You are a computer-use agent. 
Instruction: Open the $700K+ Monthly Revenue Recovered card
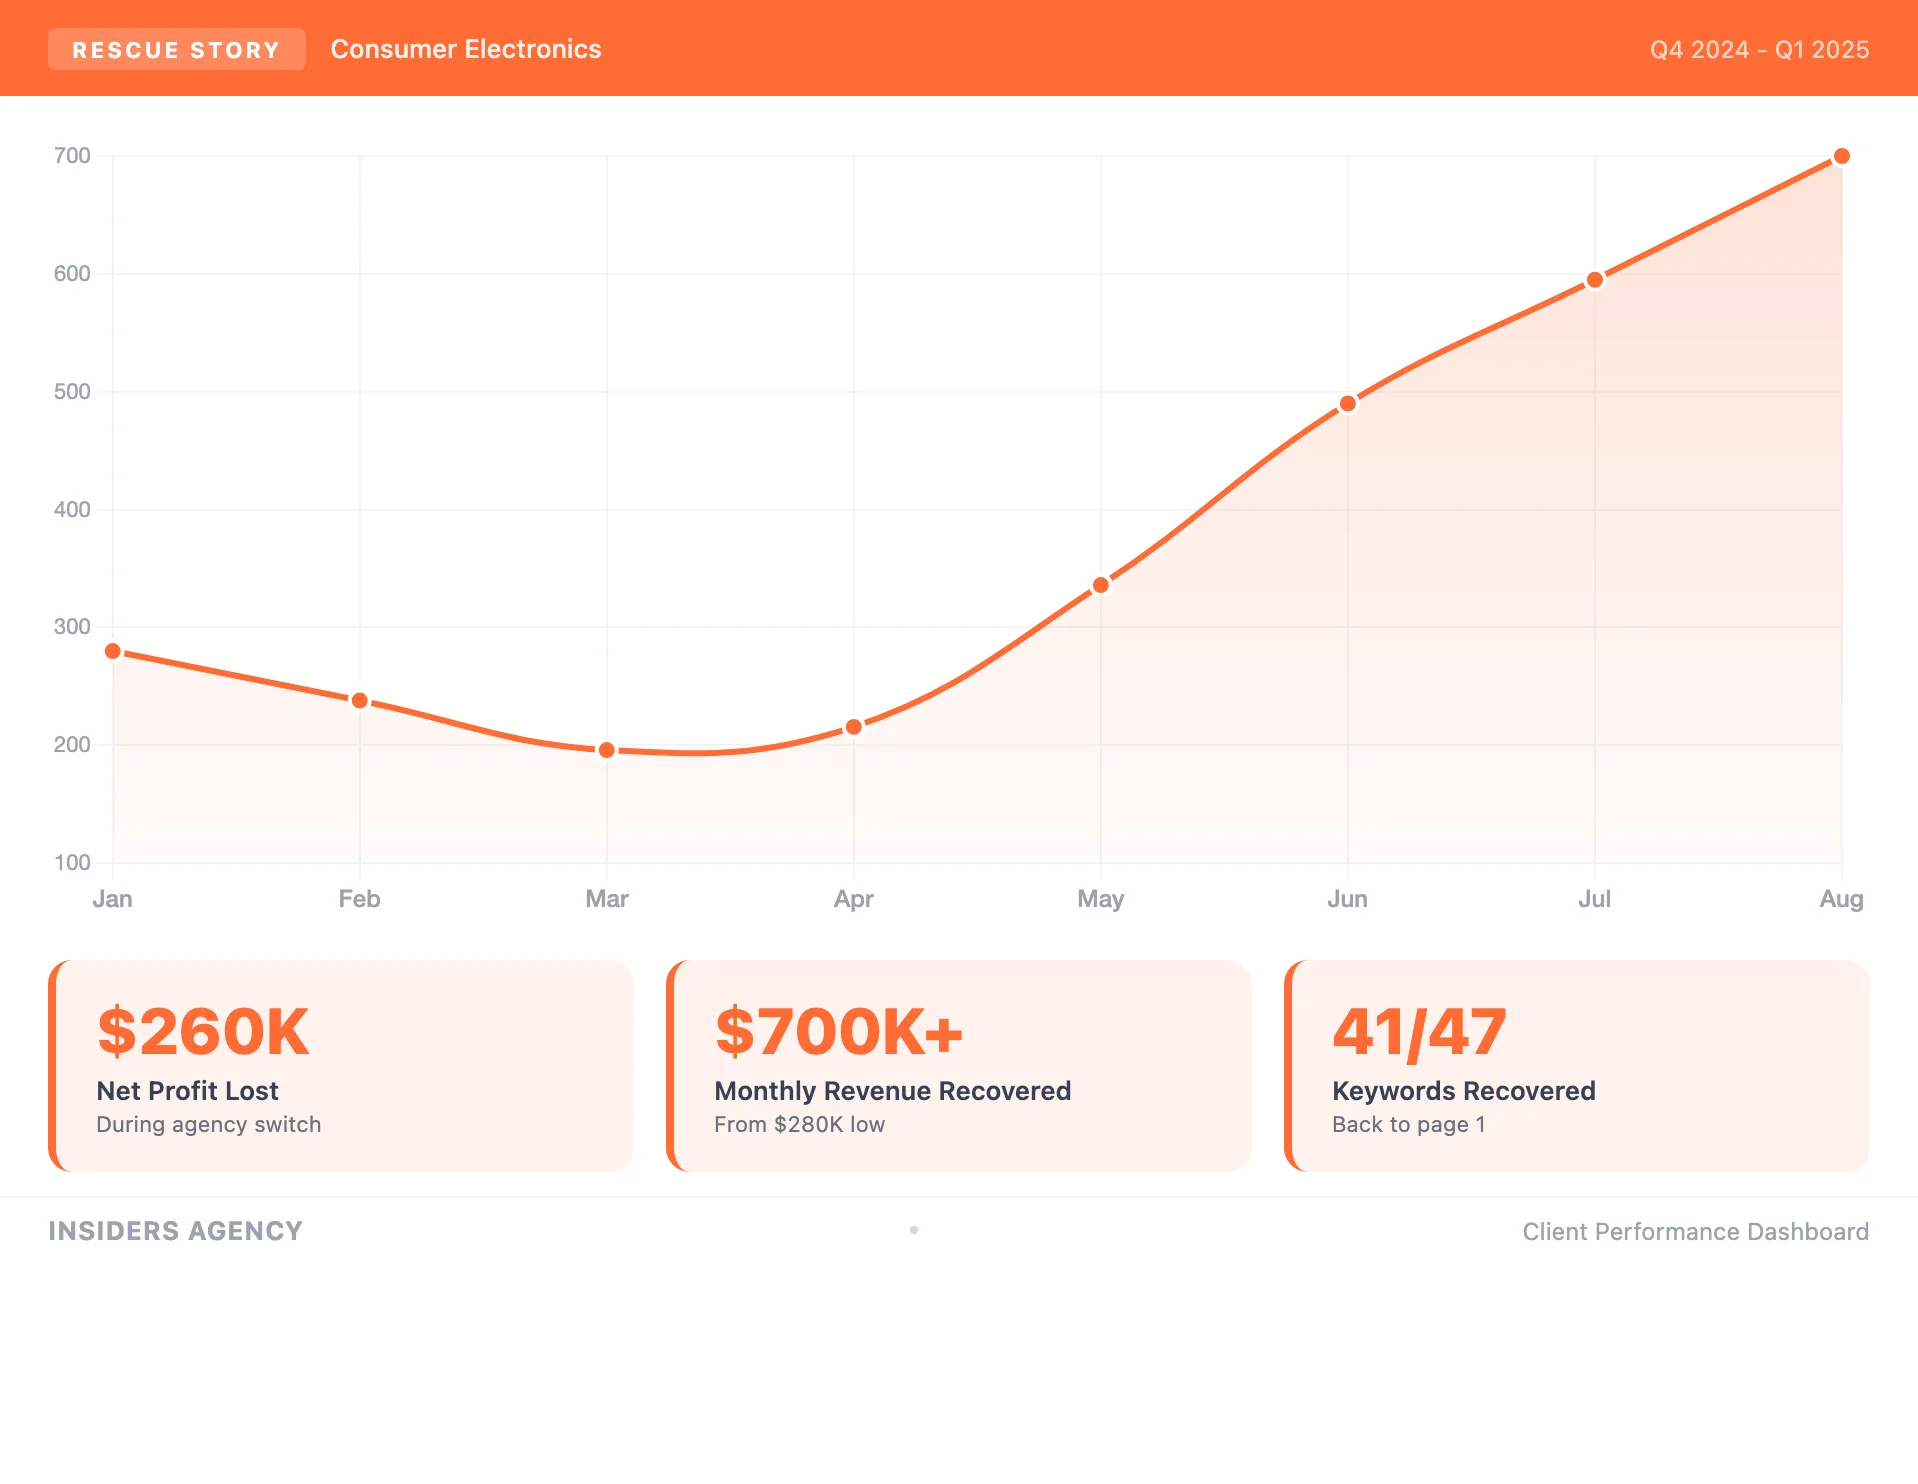click(x=959, y=1066)
